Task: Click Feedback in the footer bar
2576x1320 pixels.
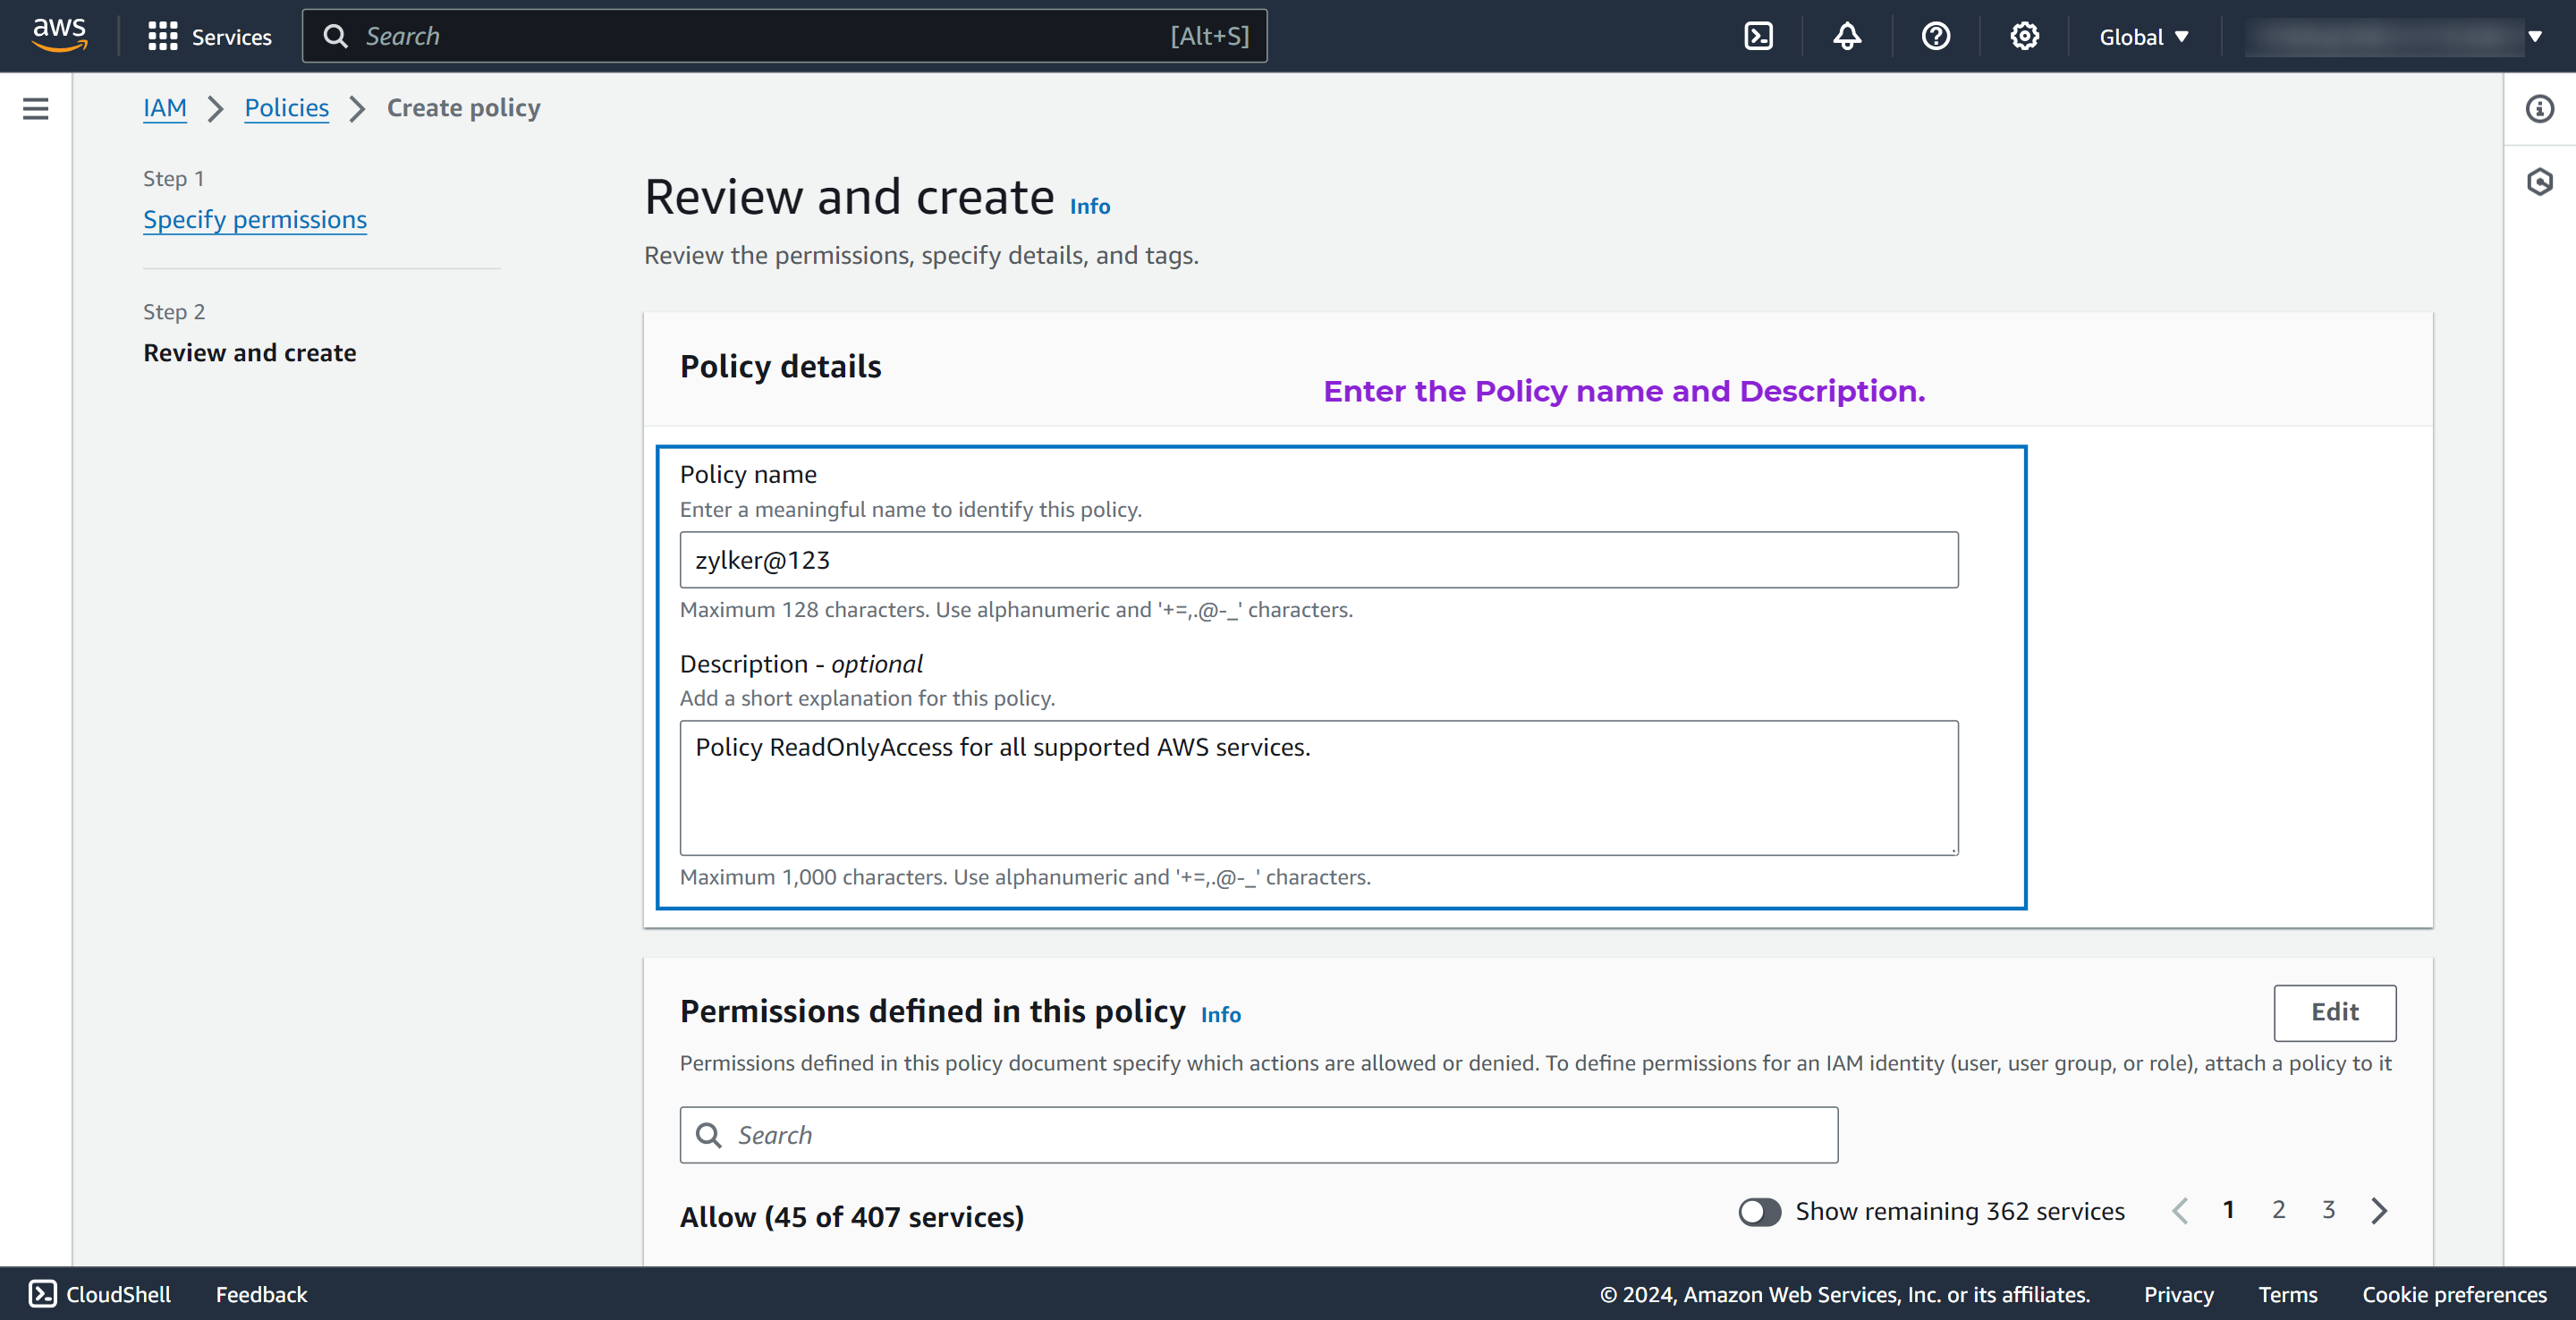Action: 261,1294
